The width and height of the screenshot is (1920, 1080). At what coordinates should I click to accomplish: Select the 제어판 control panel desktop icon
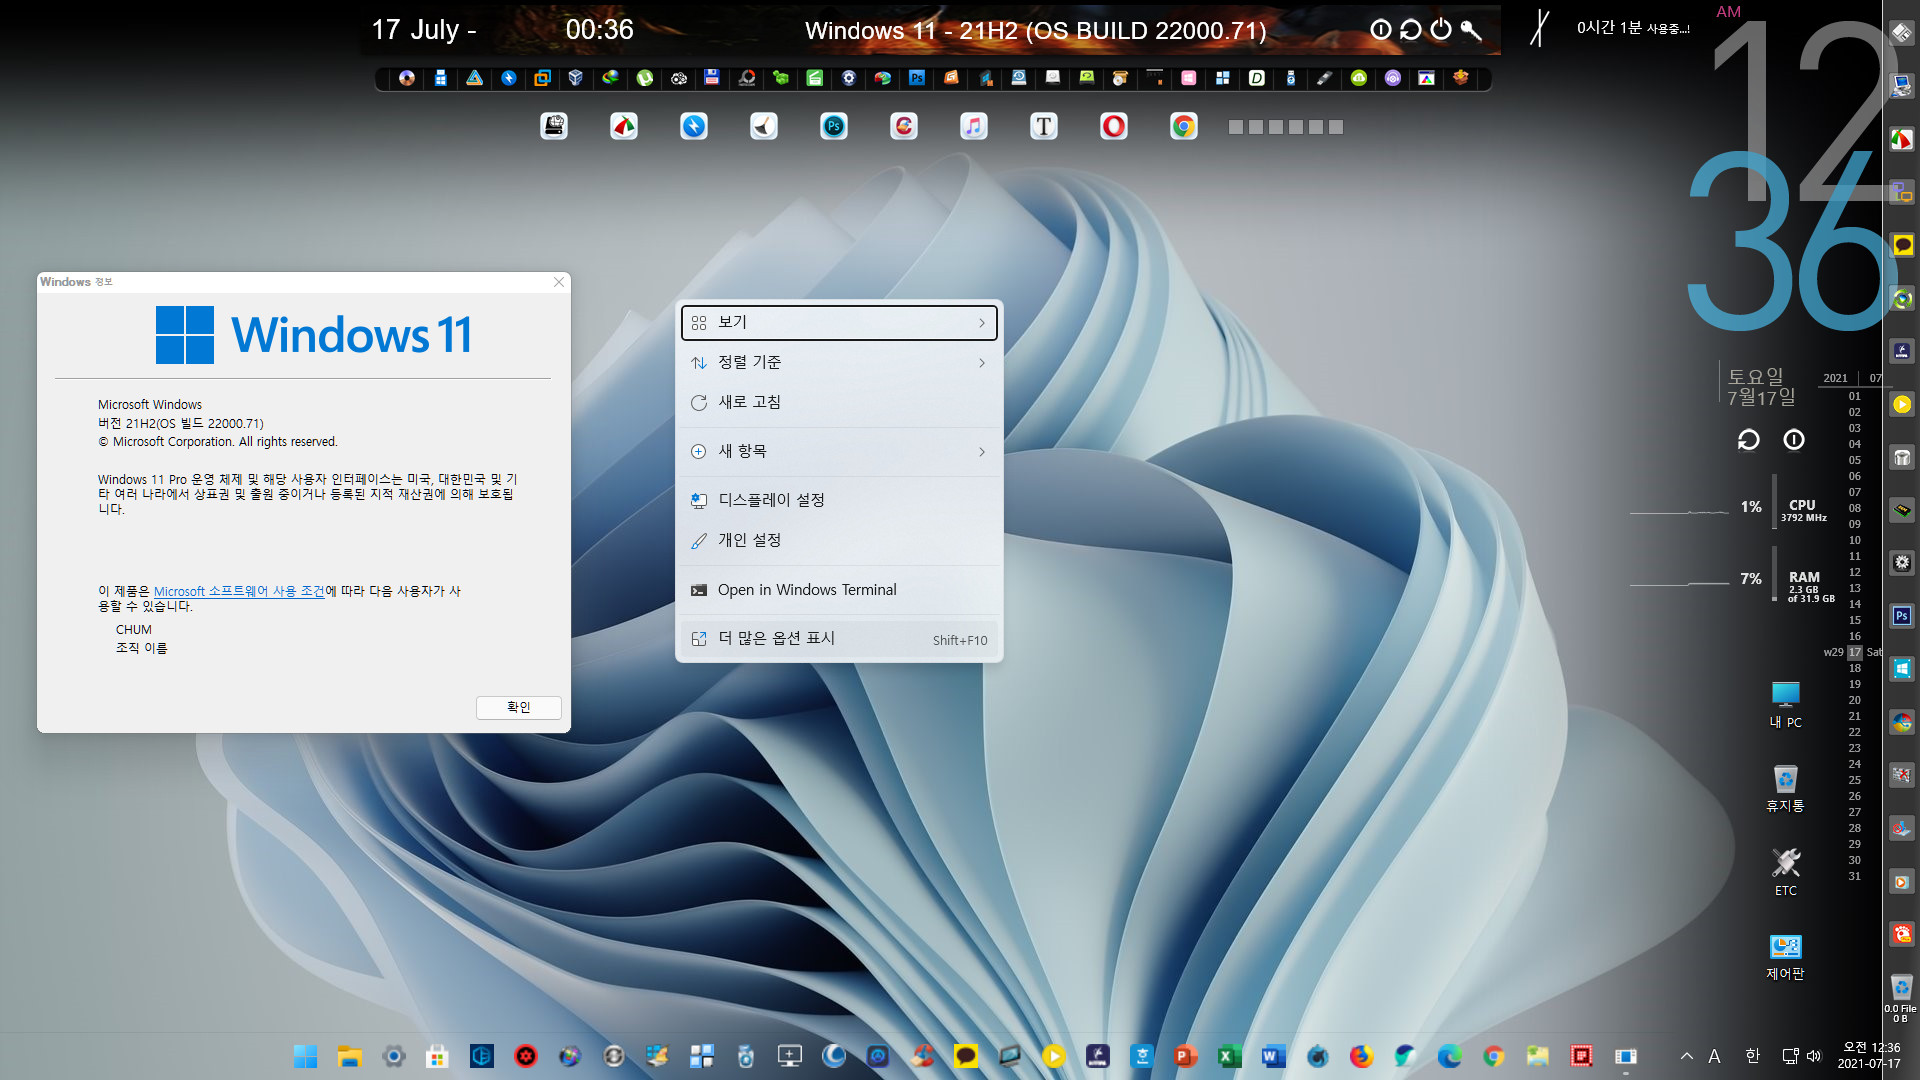(1785, 956)
